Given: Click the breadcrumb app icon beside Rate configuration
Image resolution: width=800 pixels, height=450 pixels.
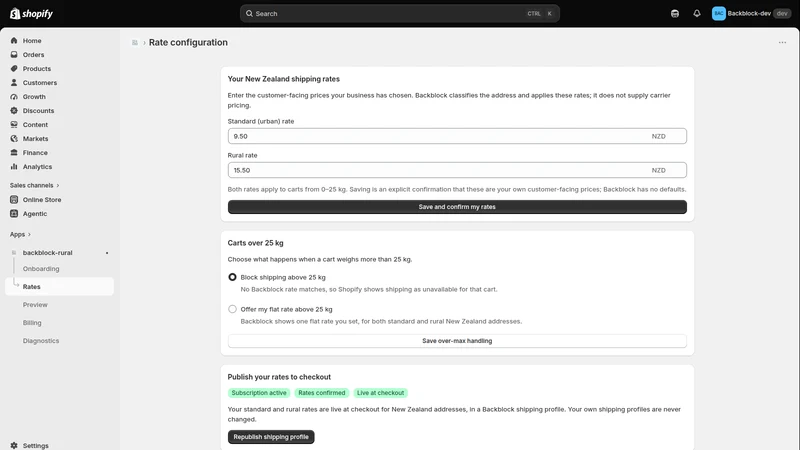Looking at the screenshot, I should (x=135, y=43).
